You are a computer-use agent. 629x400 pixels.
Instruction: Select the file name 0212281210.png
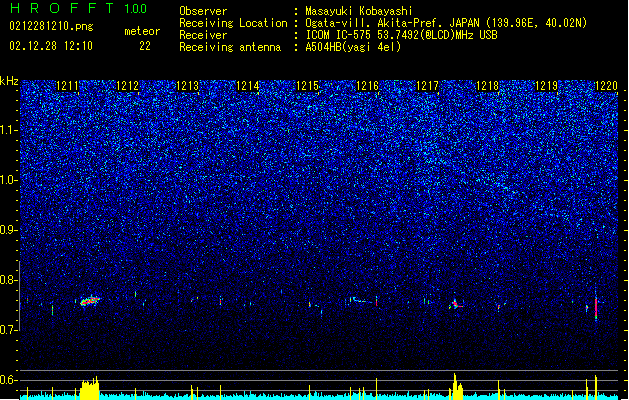51,26
